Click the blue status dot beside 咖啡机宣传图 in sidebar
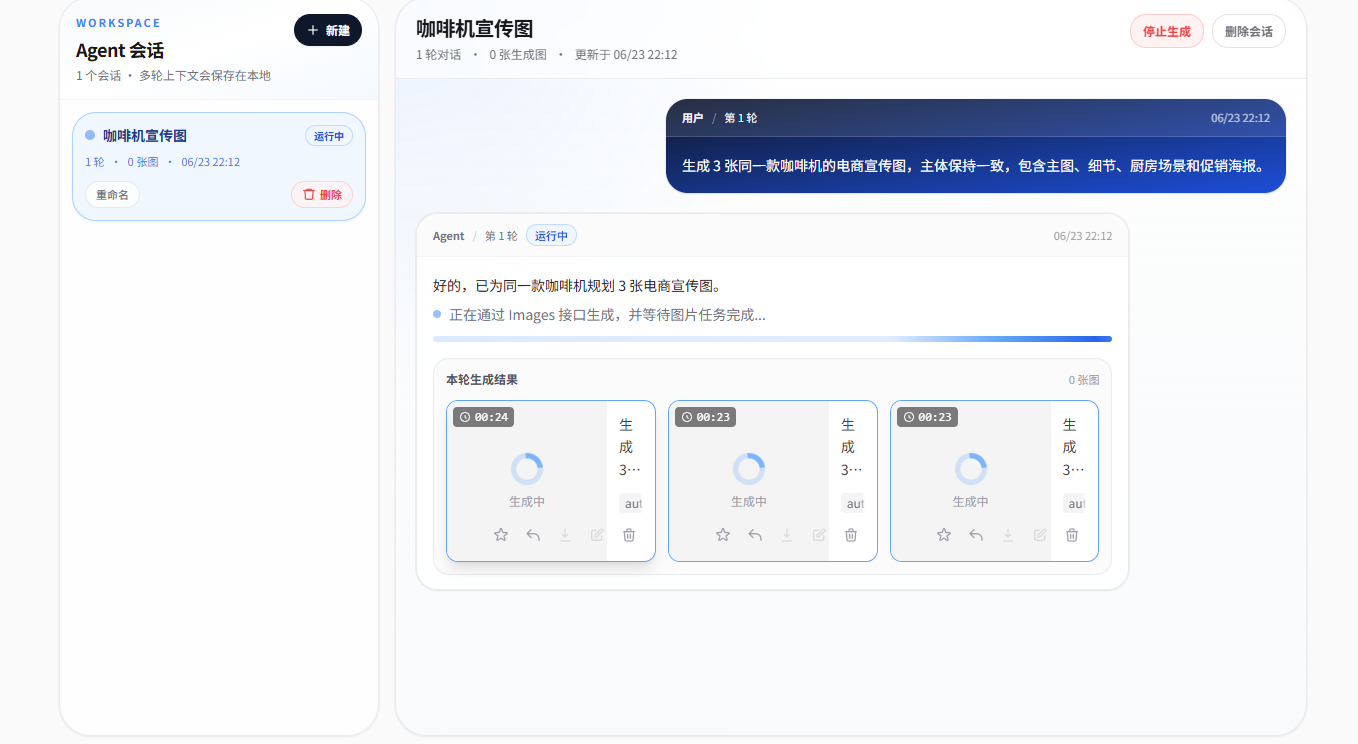Viewport: 1358px width, 744px height. [x=90, y=135]
